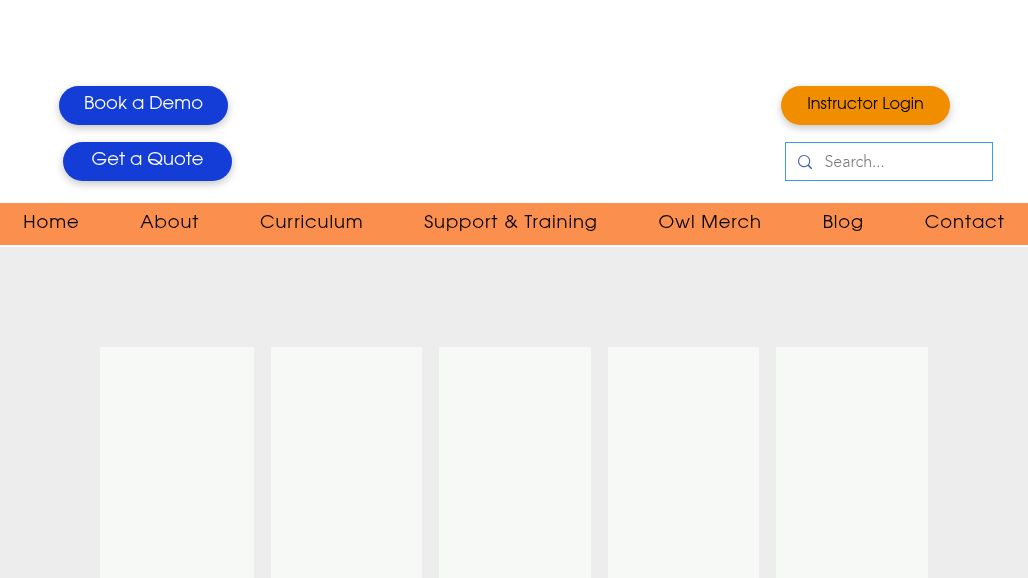The width and height of the screenshot is (1028, 578).
Task: Open the Instructor Login page
Action: 865,105
